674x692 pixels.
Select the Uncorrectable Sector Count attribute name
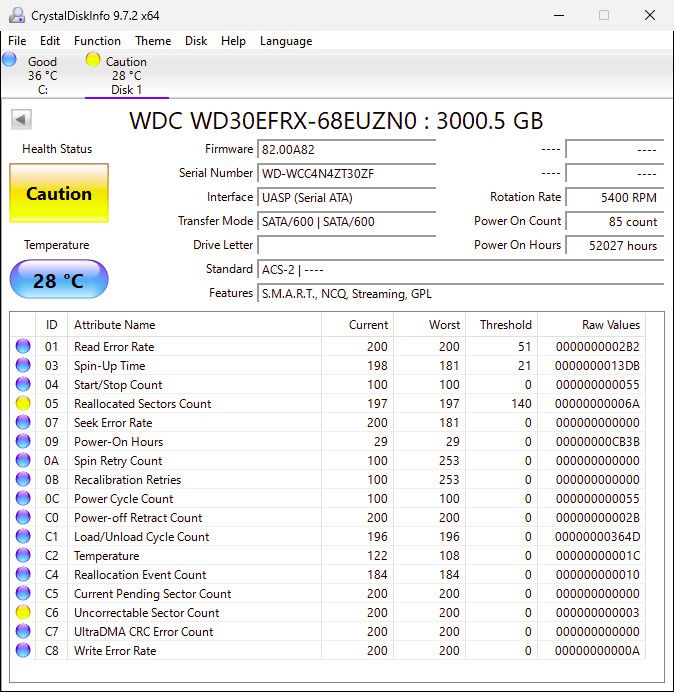(x=147, y=613)
